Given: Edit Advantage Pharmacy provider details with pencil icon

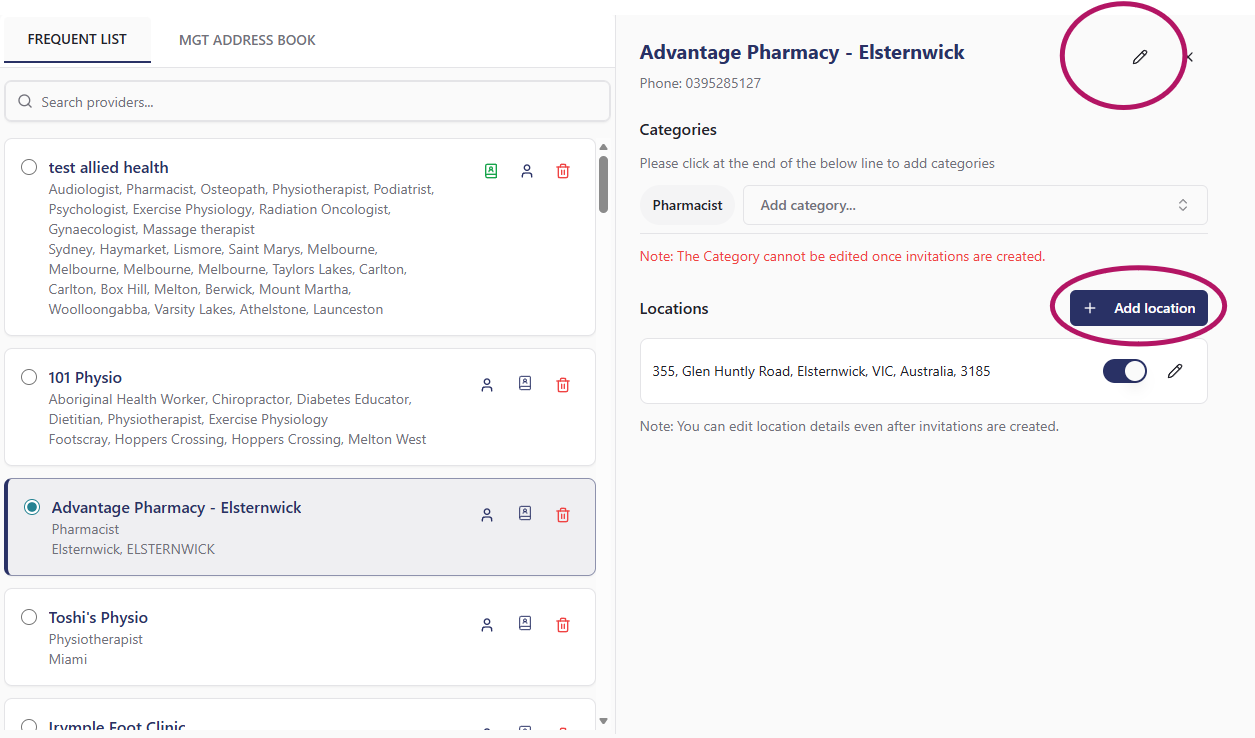Looking at the screenshot, I should coord(1139,58).
